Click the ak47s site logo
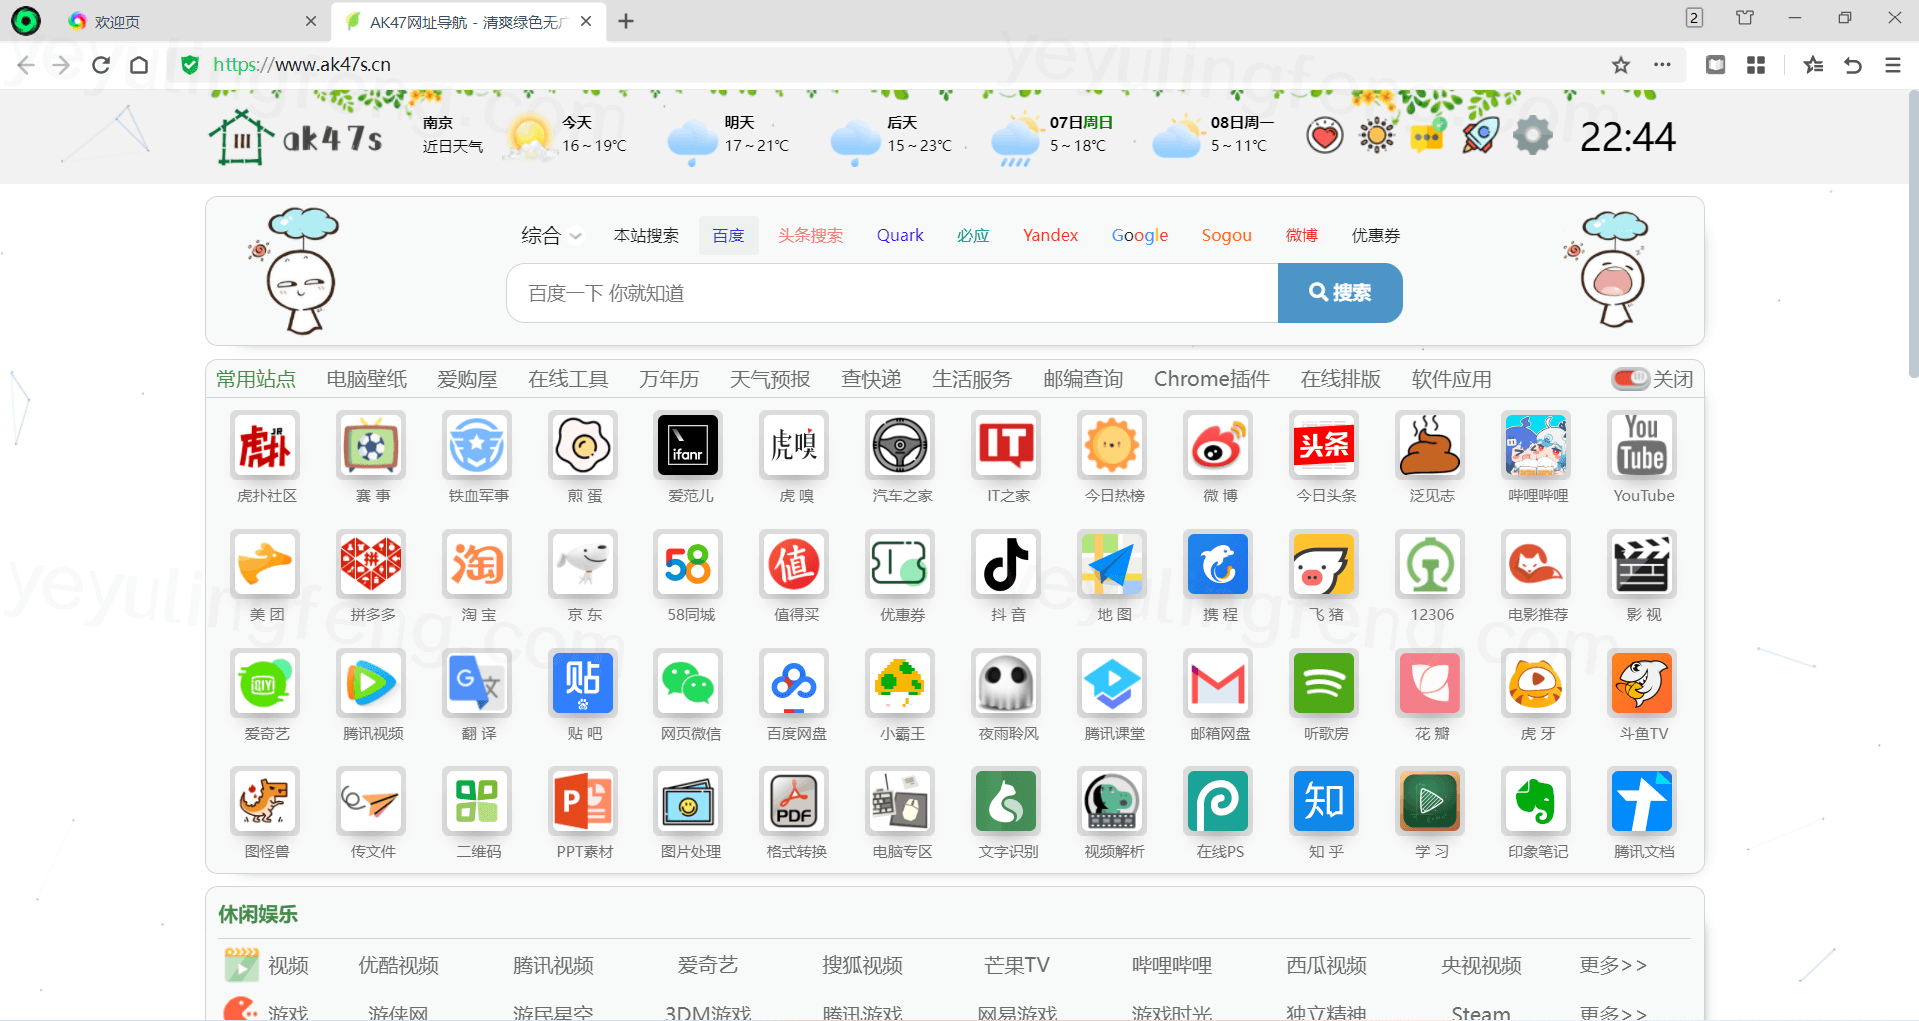Viewport: 1919px width, 1021px height. pyautogui.click(x=295, y=137)
